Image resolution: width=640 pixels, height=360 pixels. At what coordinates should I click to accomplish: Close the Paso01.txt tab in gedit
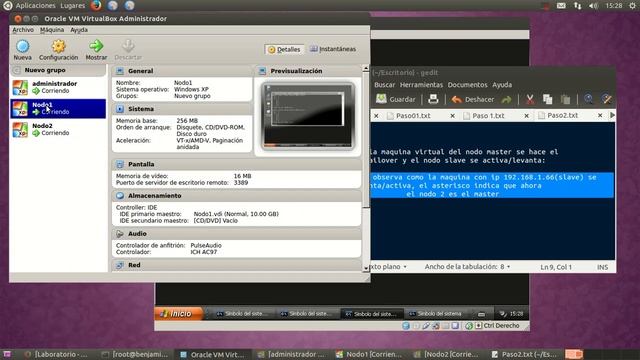pos(452,116)
